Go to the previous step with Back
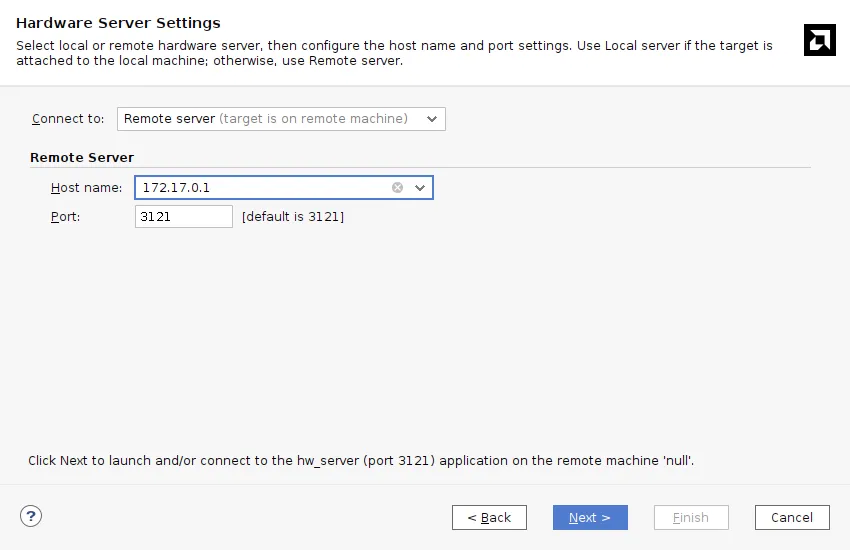Viewport: 850px width, 550px height. tap(489, 517)
